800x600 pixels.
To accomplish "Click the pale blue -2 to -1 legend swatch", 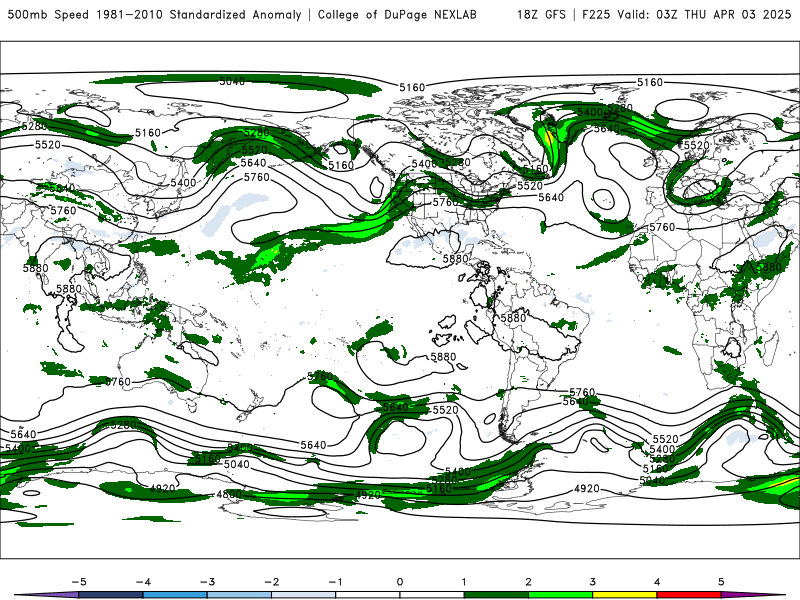I will click(x=304, y=595).
